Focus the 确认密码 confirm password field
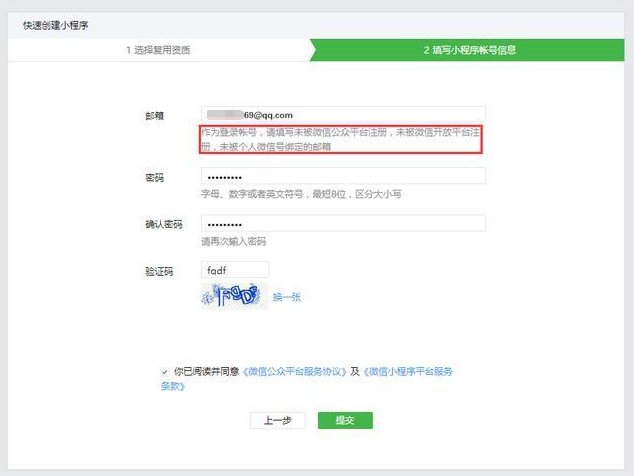Viewport: 634px width, 476px height. [343, 224]
